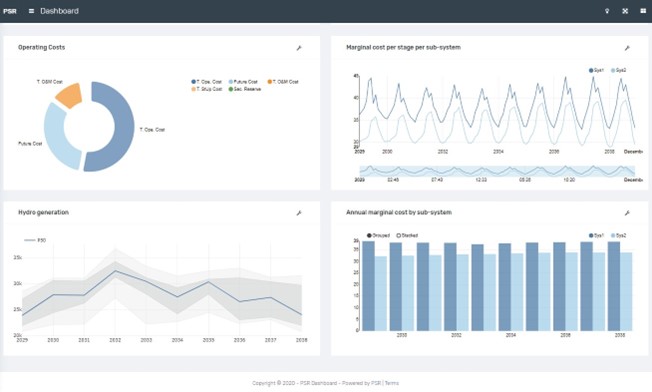This screenshot has width=652, height=392.
Task: Toggle Future Cost legend entry
Action: coord(243,82)
